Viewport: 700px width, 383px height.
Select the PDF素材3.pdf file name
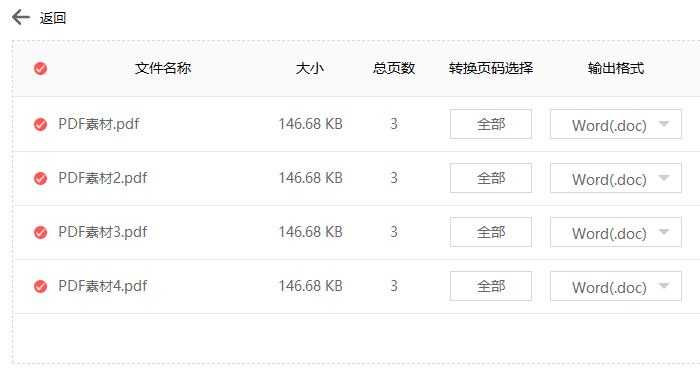(x=103, y=232)
